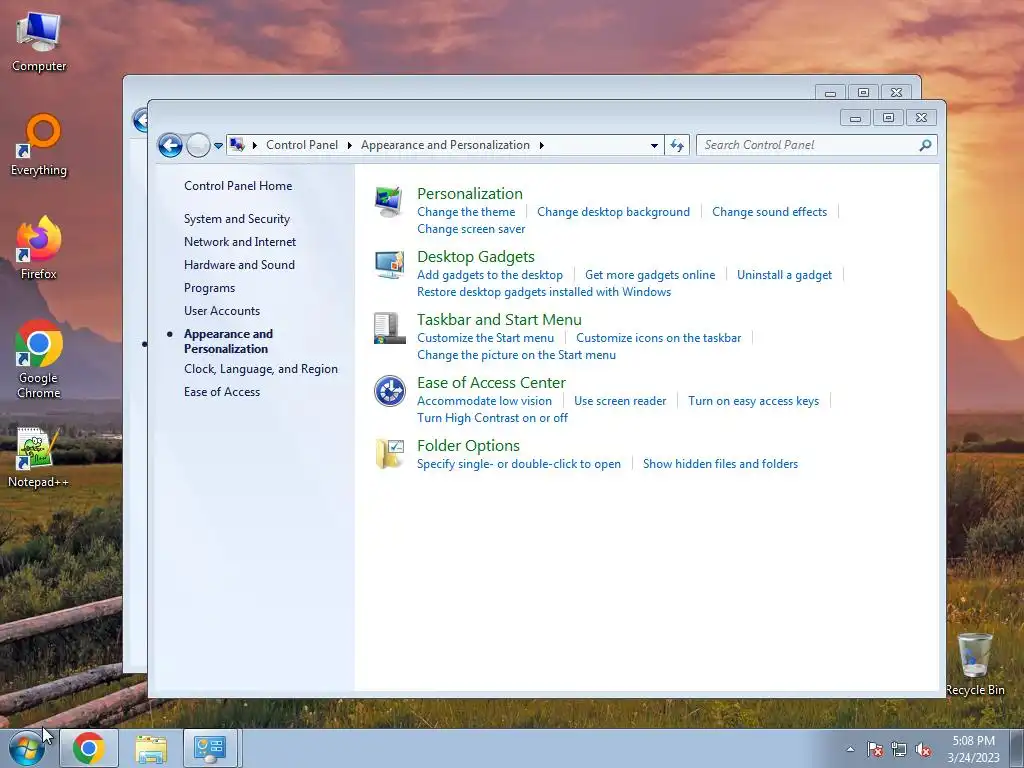Viewport: 1024px width, 768px height.
Task: Click Change screen saver
Action: pos(471,229)
